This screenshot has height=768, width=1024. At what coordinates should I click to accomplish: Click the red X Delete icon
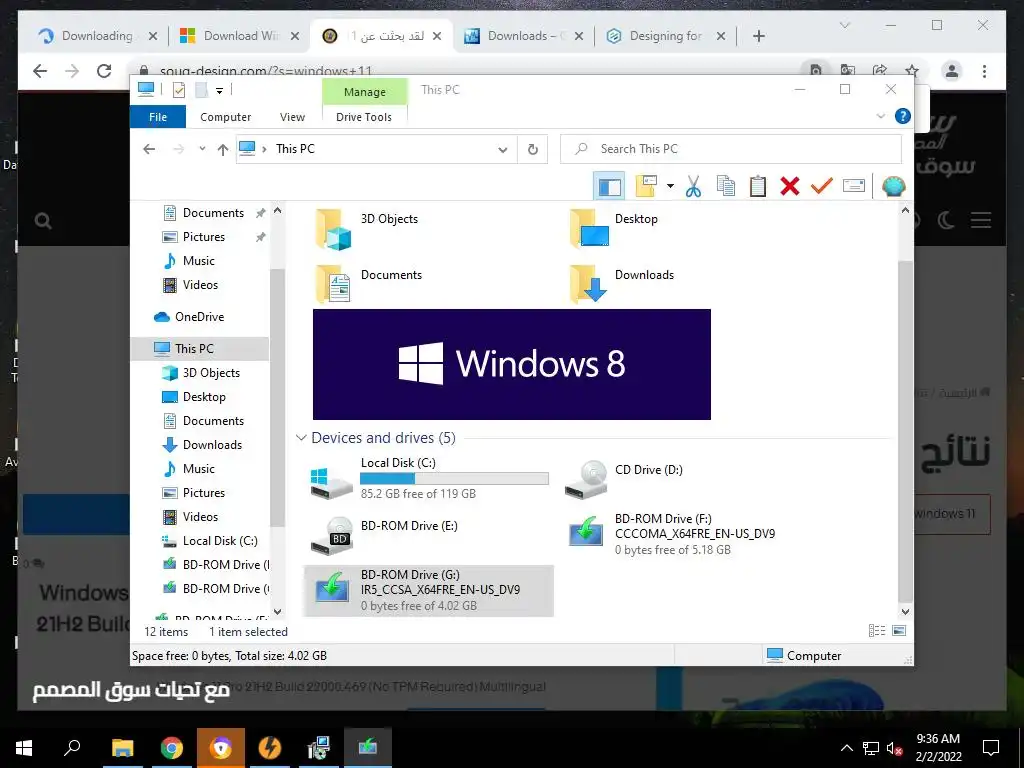coord(790,186)
